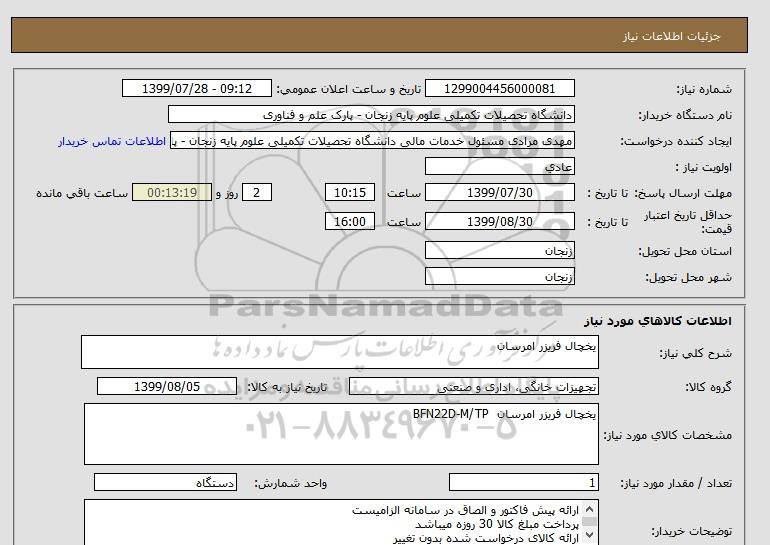
Task: Click the price validity date 1399/08/30
Action: click(x=499, y=221)
